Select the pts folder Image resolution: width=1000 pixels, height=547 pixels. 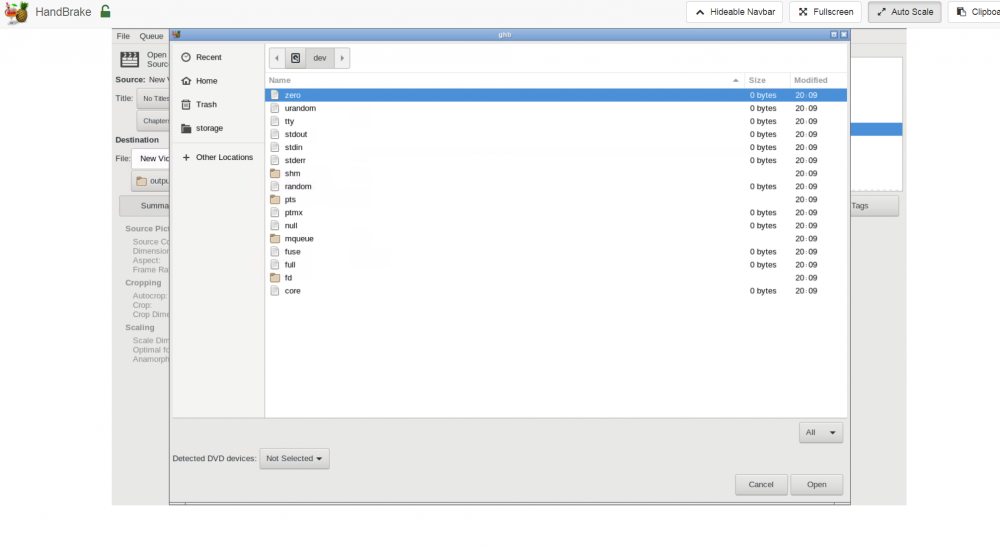coord(555,200)
